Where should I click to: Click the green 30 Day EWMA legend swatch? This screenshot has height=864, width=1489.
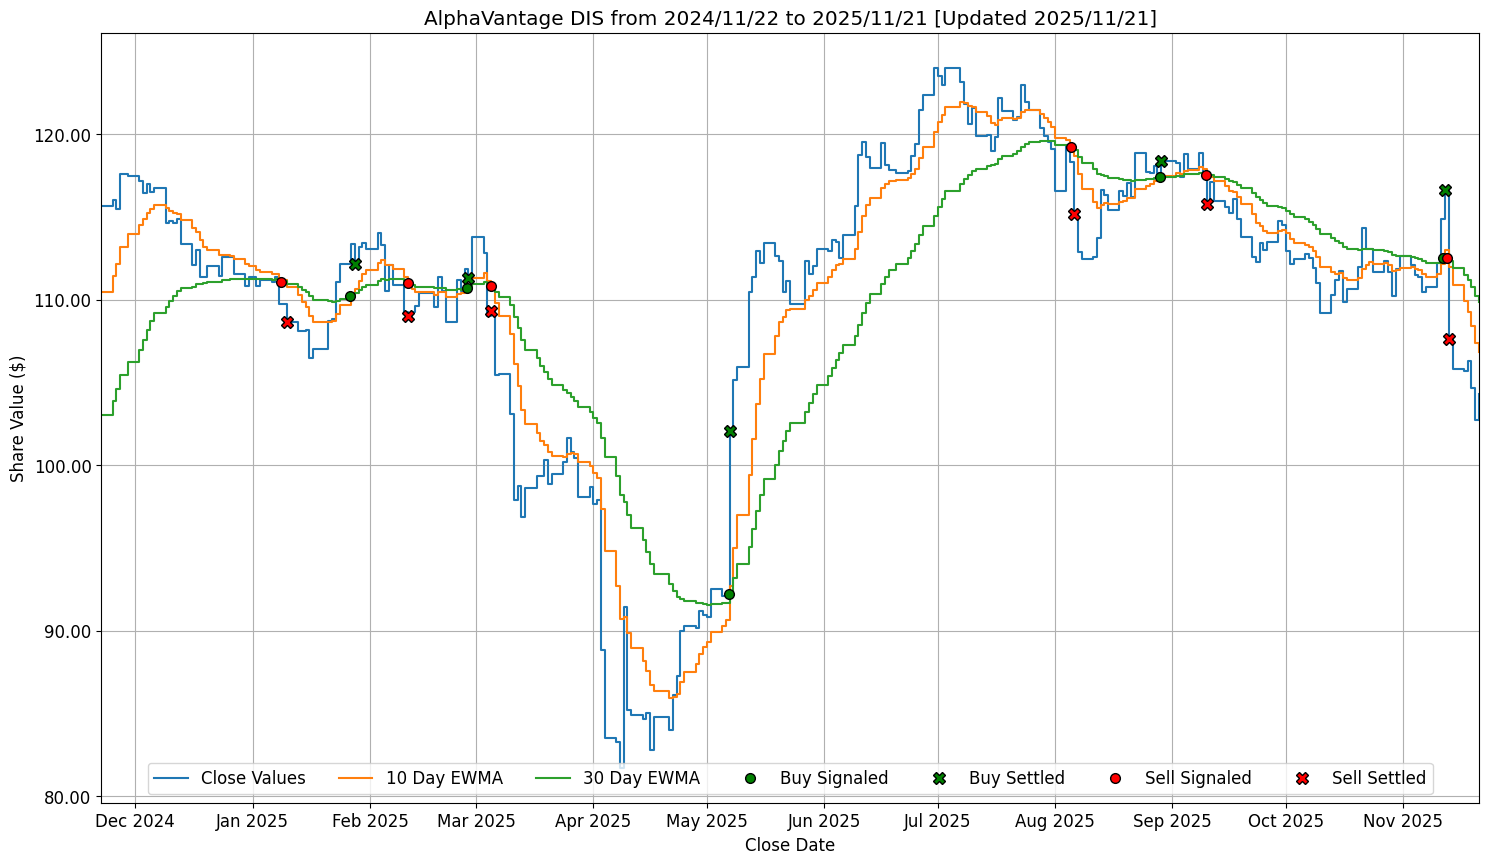tap(554, 778)
